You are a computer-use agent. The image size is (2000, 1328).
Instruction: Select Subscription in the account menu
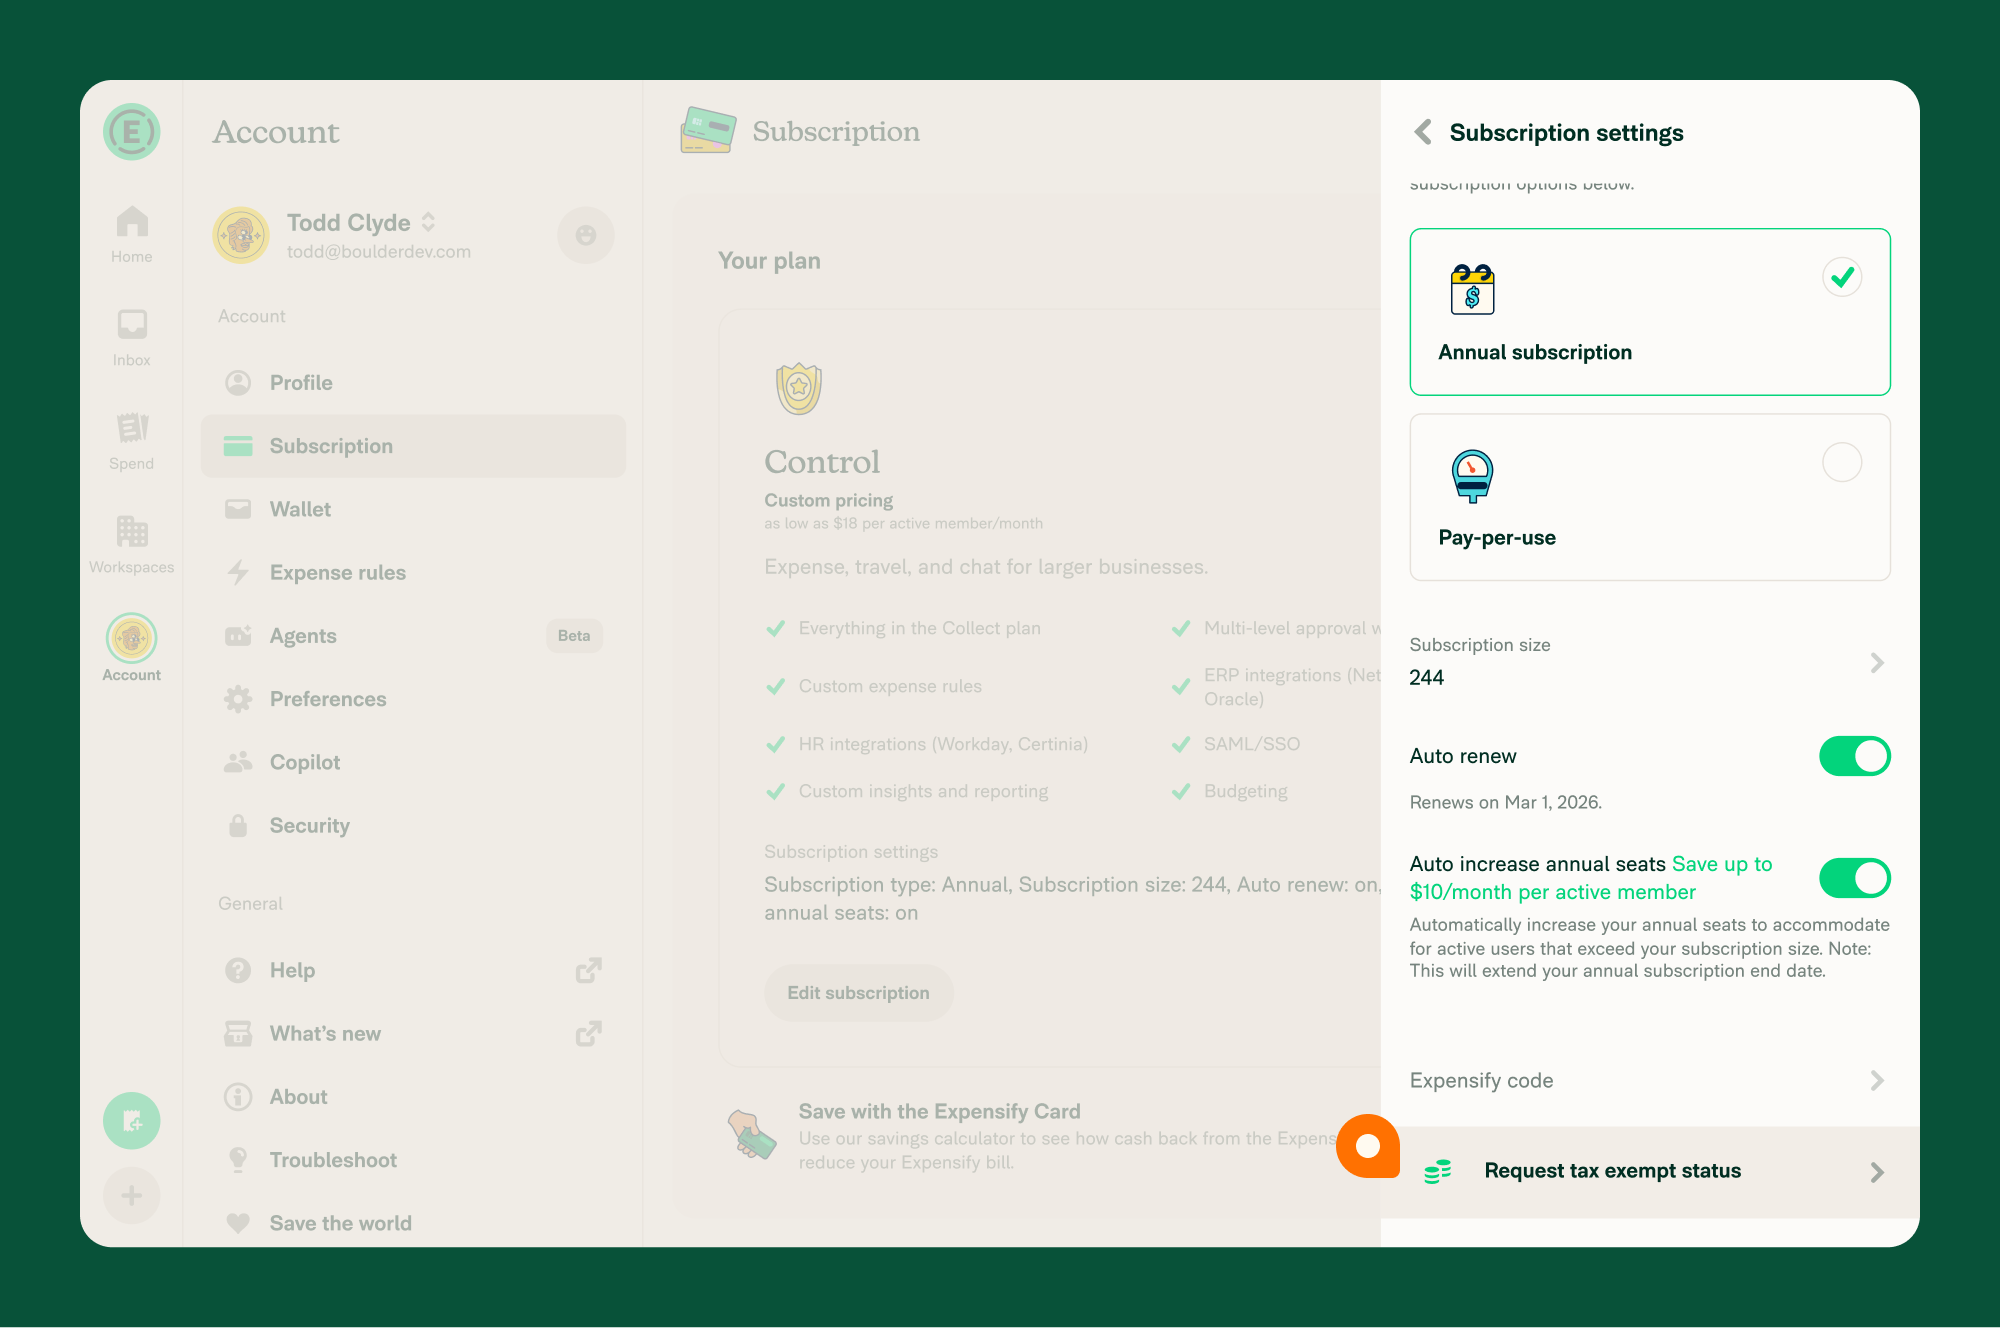pyautogui.click(x=413, y=446)
